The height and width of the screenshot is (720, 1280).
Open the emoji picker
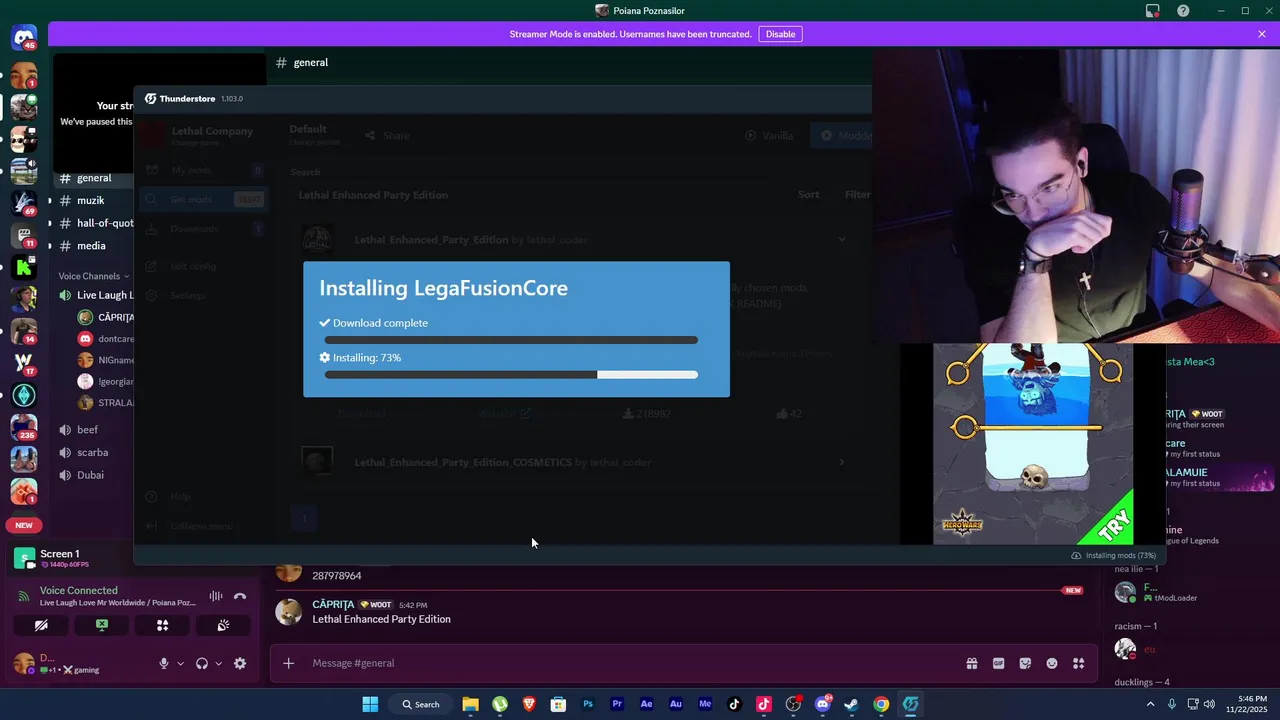[x=1052, y=663]
